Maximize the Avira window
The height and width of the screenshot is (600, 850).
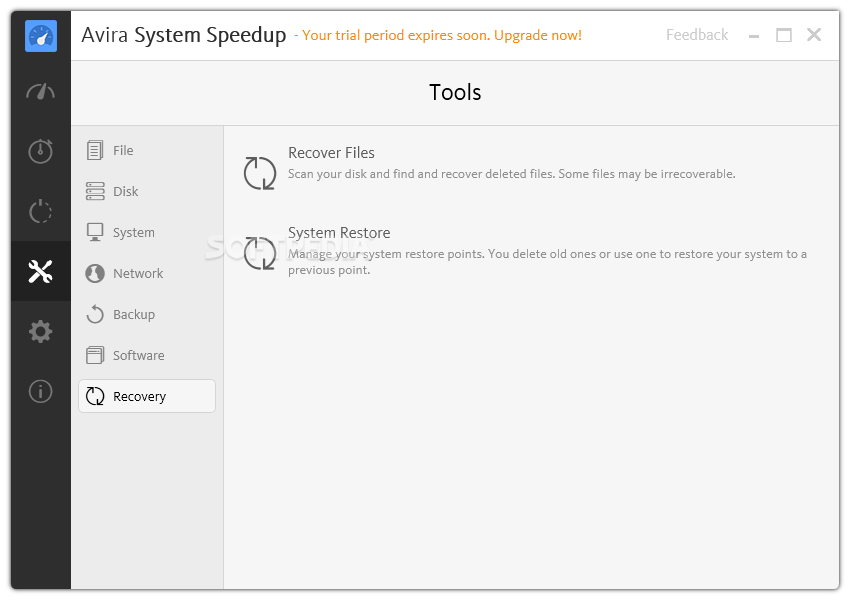[784, 35]
